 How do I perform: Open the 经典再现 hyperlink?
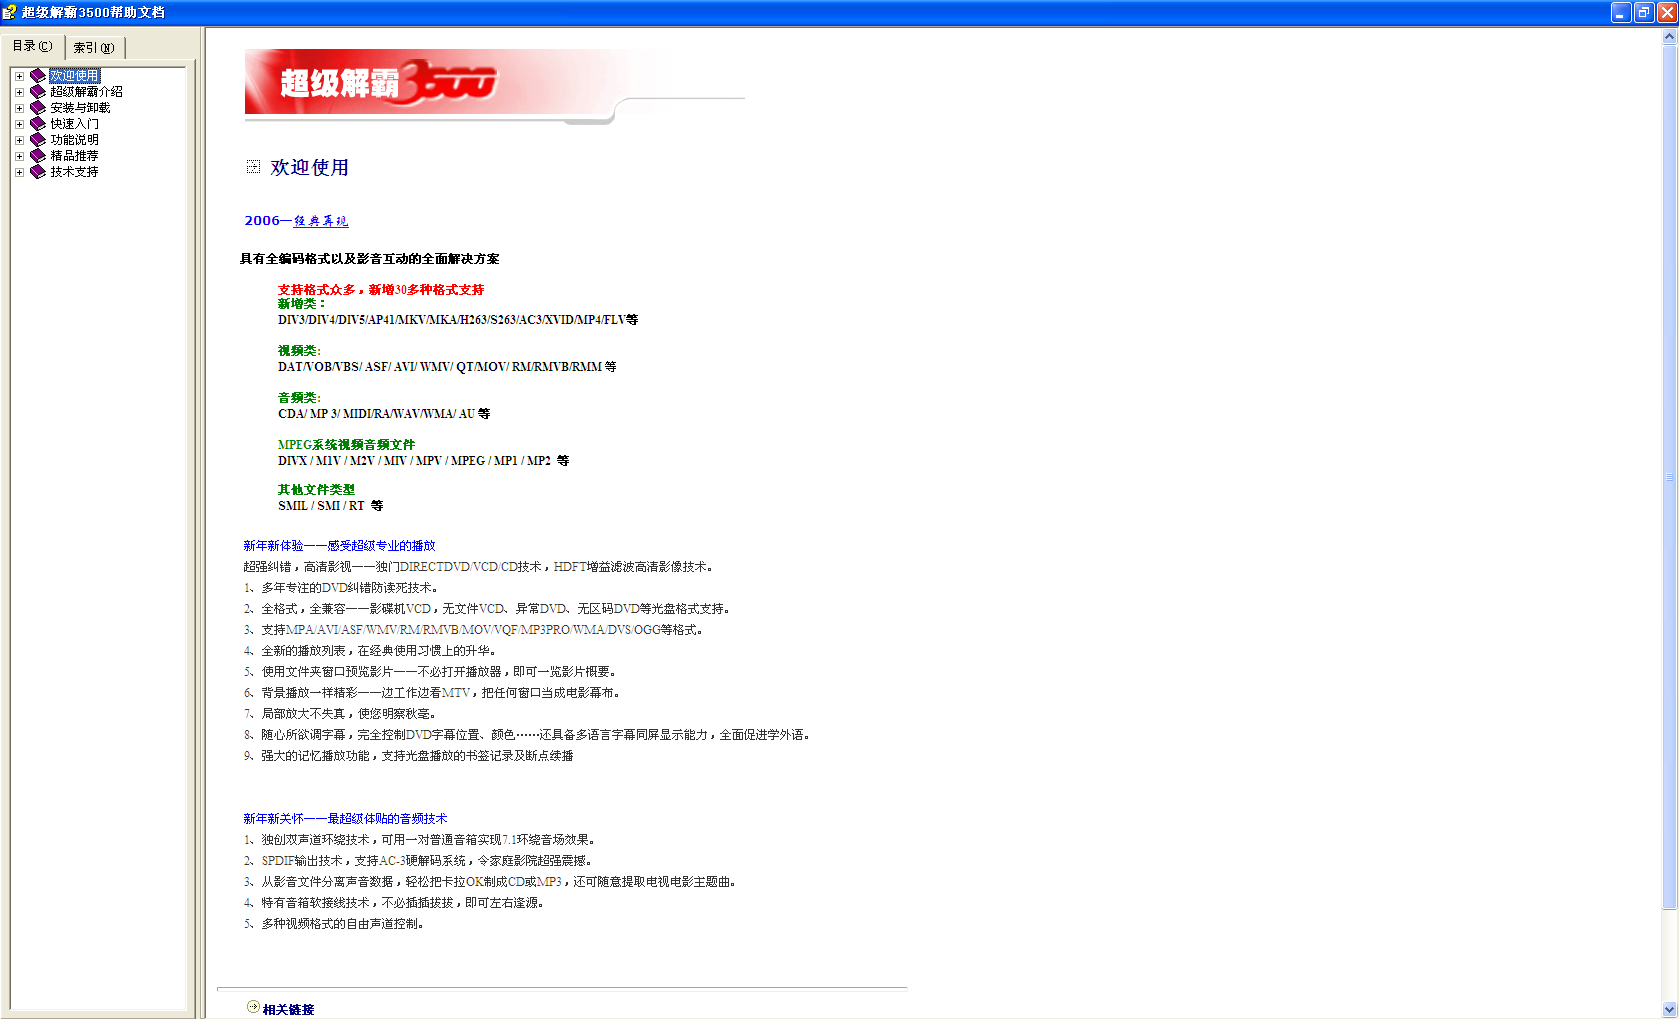click(321, 221)
